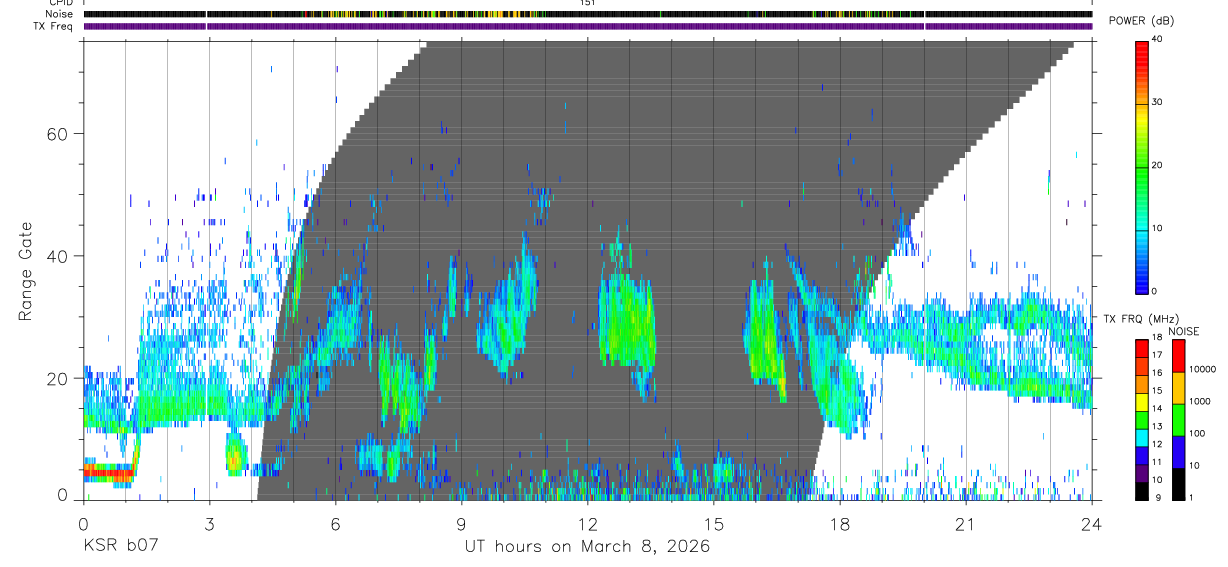
Task: Click the 1000 label on the noise scale
Action: pyautogui.click(x=1200, y=403)
